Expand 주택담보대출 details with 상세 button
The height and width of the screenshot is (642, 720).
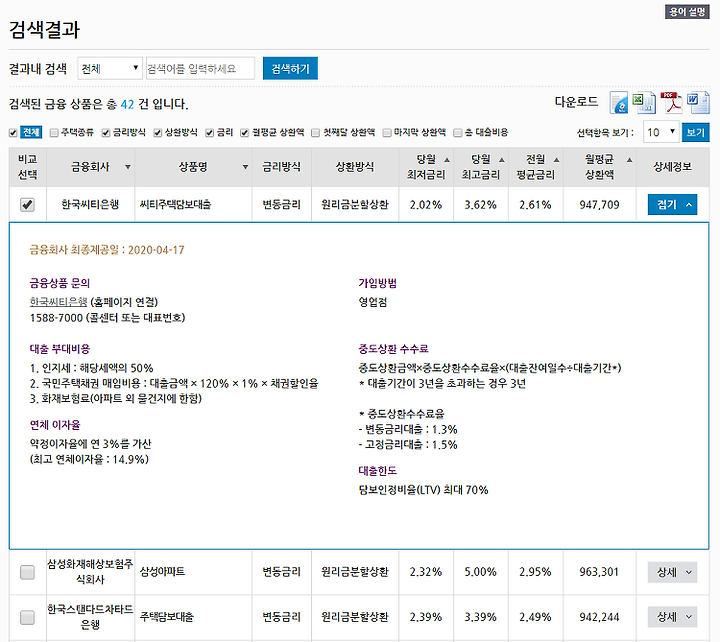pyautogui.click(x=672, y=617)
